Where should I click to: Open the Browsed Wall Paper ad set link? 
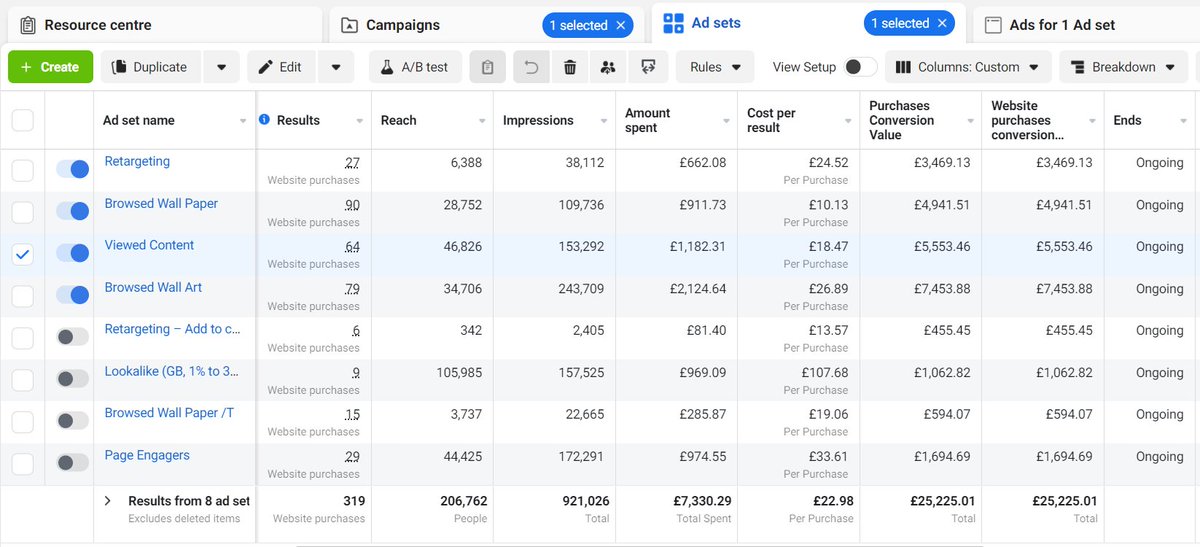click(x=161, y=203)
